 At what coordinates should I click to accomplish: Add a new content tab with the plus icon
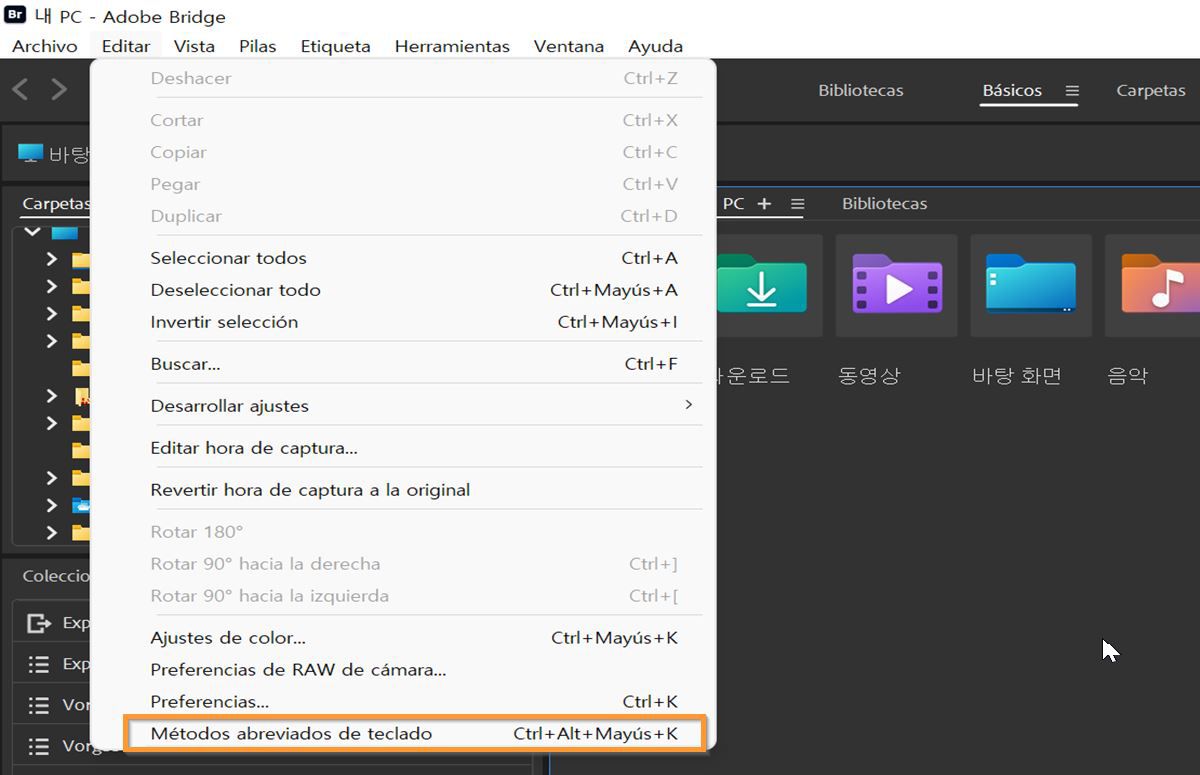pyautogui.click(x=764, y=204)
